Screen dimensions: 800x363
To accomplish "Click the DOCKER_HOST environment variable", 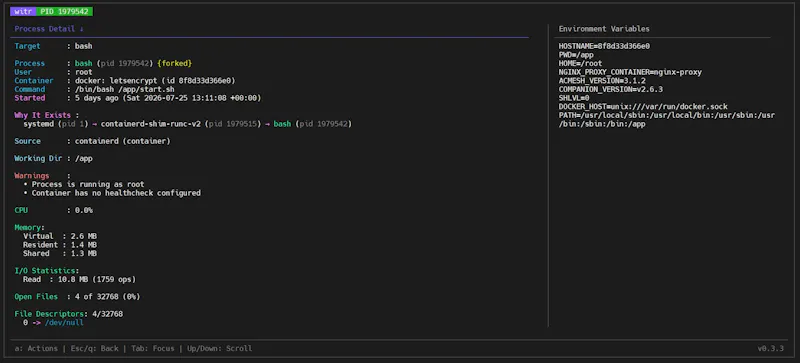I will tap(643, 107).
